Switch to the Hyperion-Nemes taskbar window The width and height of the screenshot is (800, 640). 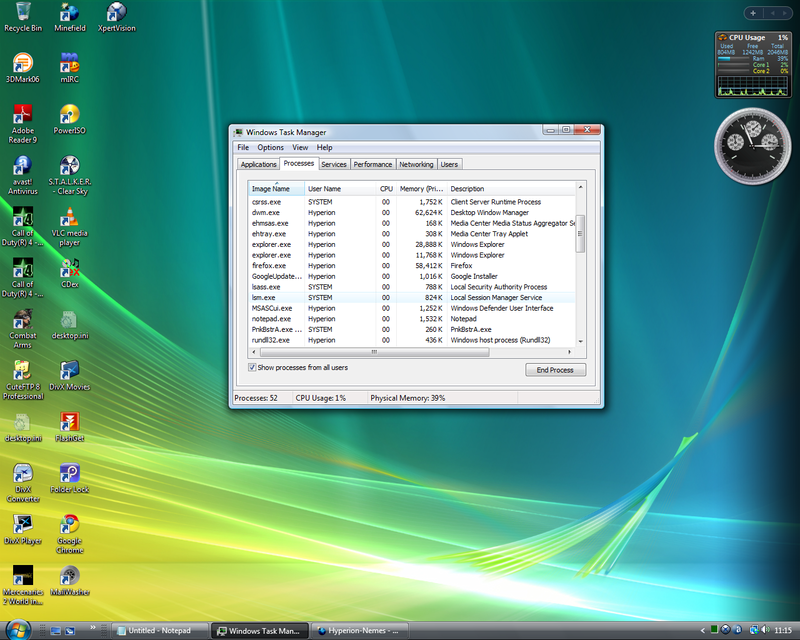click(359, 631)
